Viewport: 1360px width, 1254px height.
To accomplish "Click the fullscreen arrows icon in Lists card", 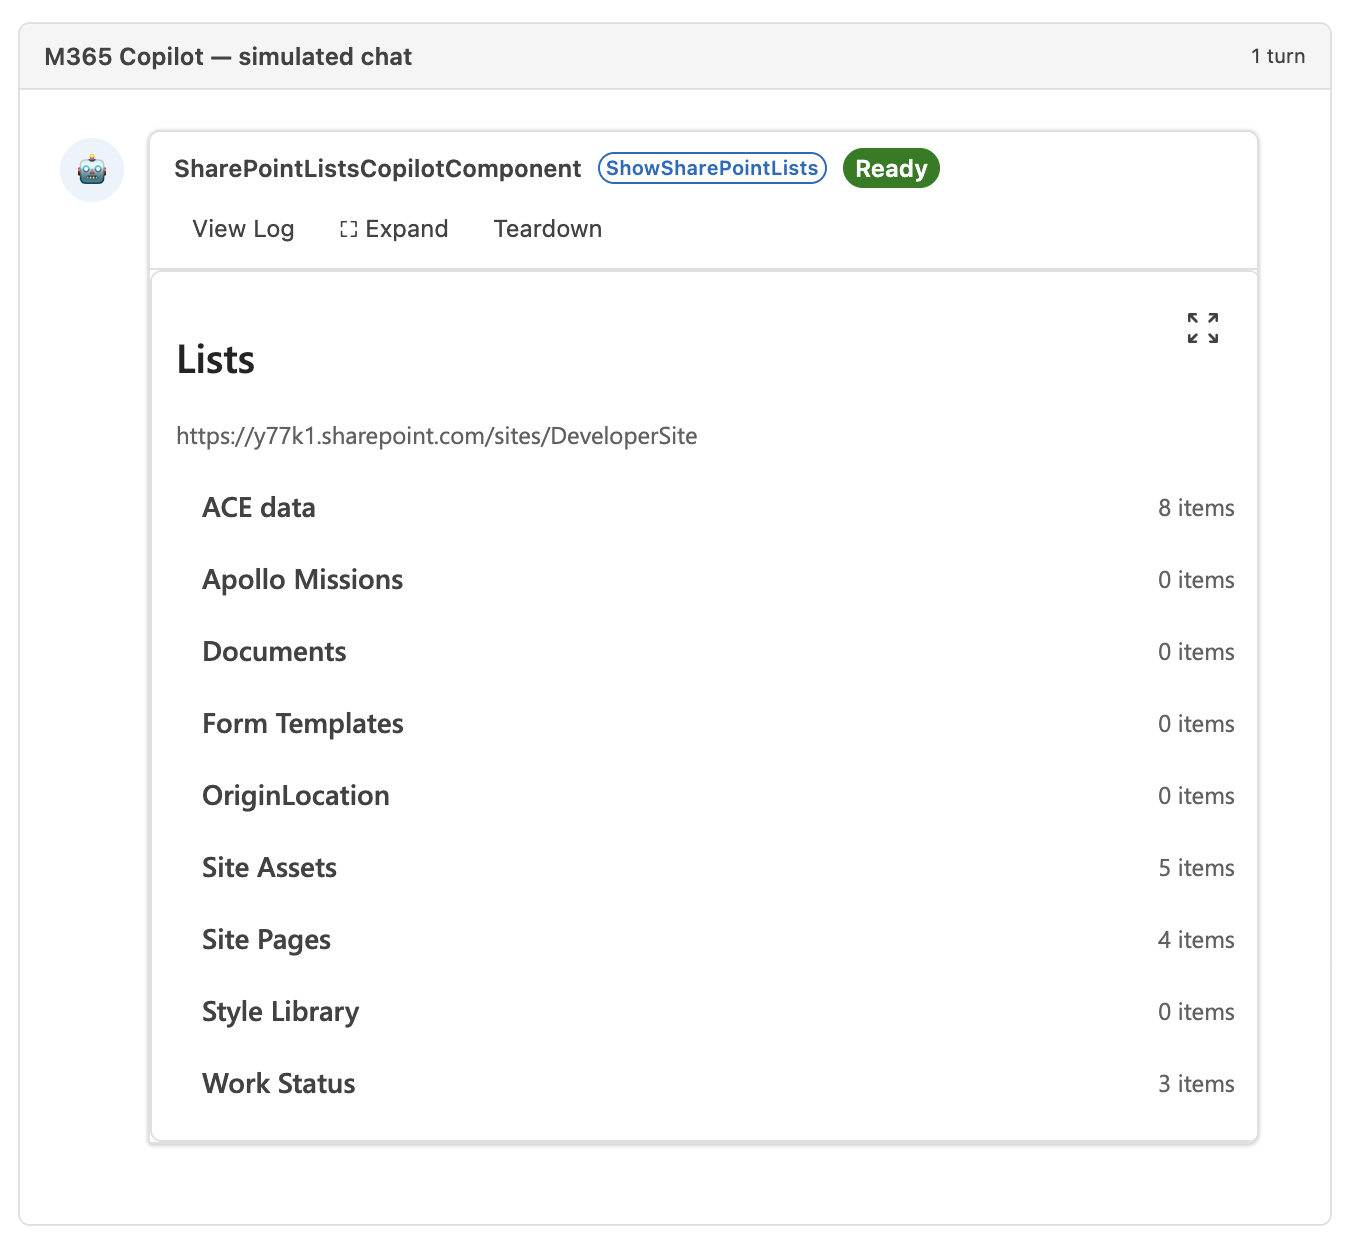I will [x=1203, y=328].
